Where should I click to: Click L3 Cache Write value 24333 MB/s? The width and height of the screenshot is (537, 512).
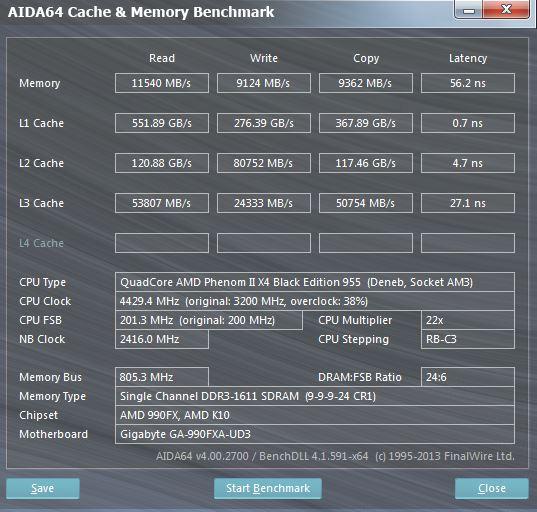[264, 203]
